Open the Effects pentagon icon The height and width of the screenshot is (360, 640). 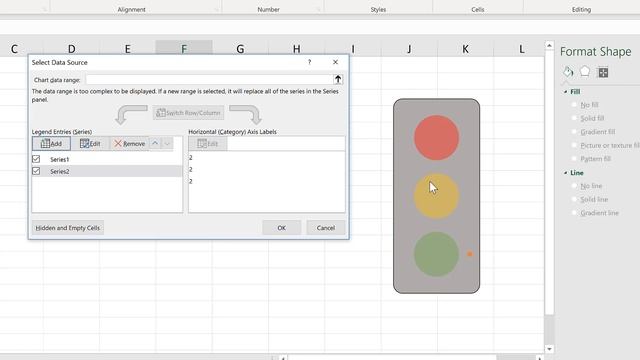pos(585,71)
